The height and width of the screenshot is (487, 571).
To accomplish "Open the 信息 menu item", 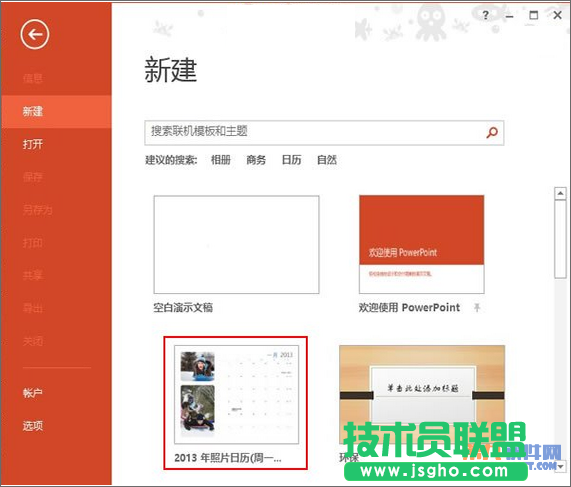I will [x=33, y=78].
